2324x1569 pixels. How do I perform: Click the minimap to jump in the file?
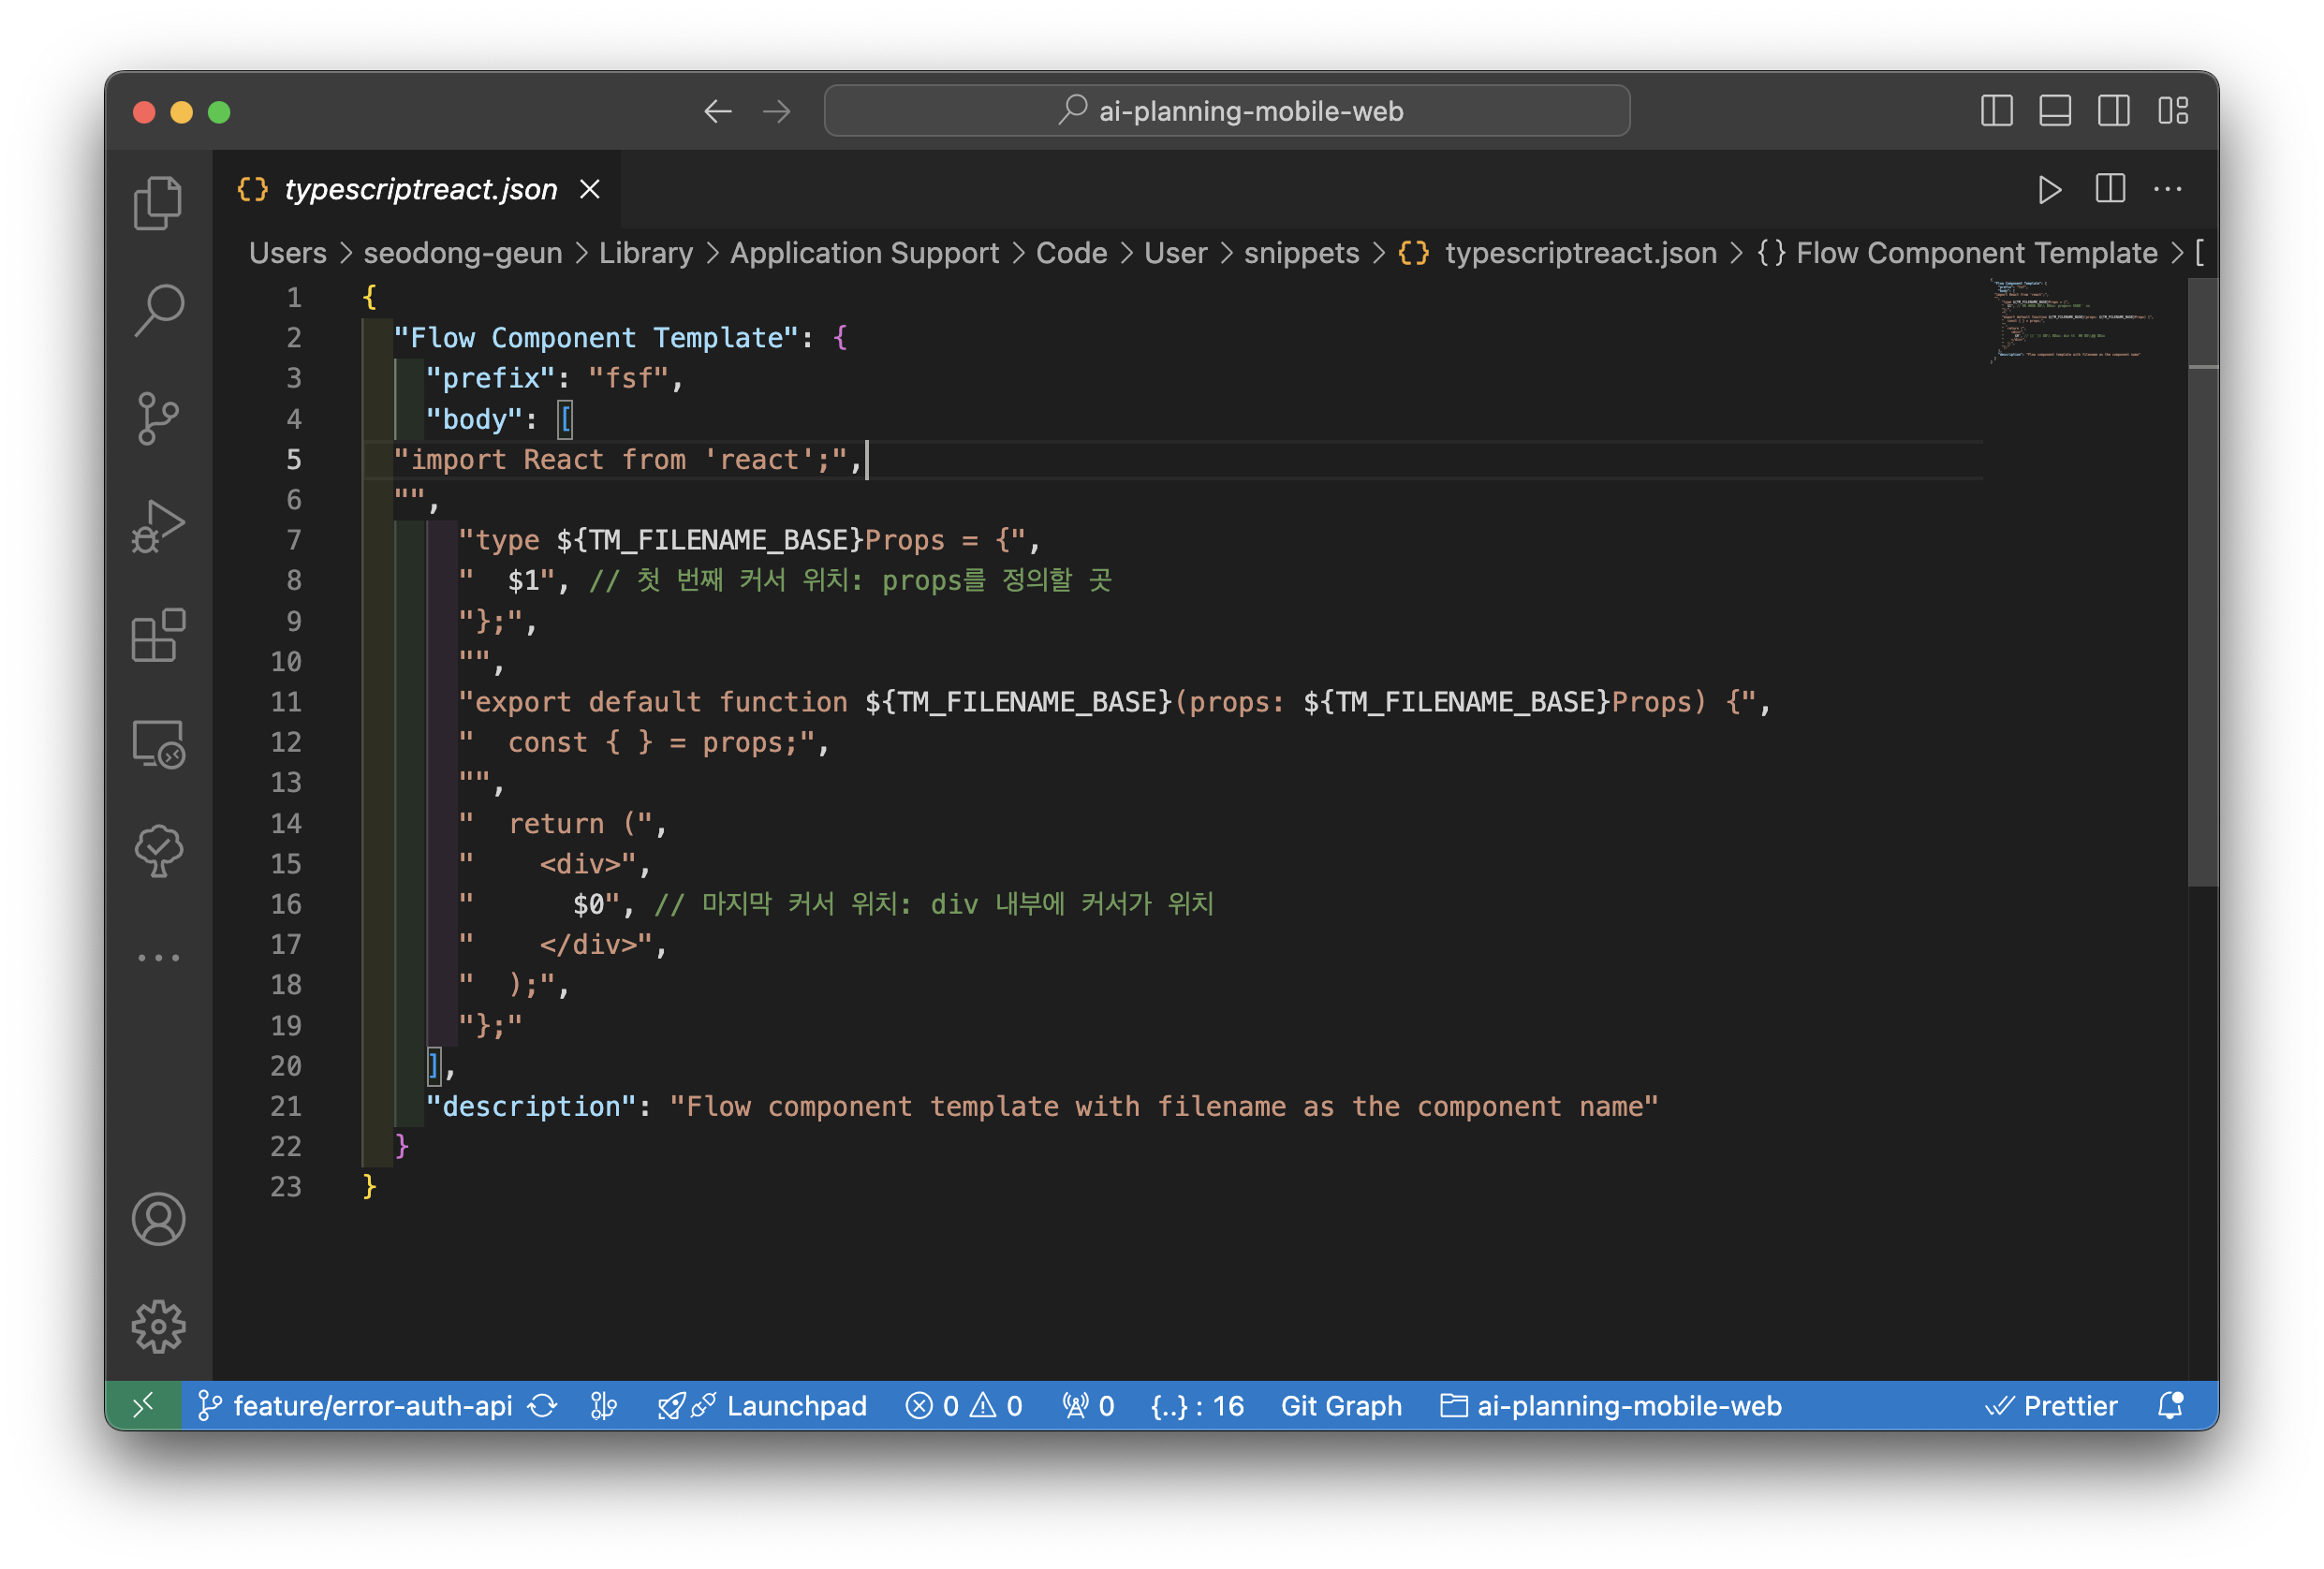(x=2070, y=320)
